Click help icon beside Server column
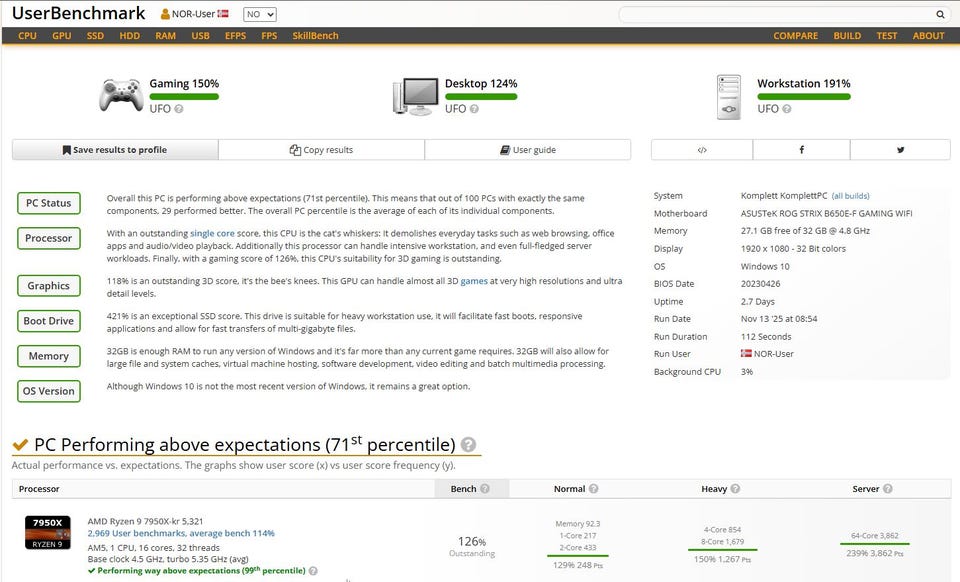Viewport: 960px width, 582px height. [x=888, y=488]
